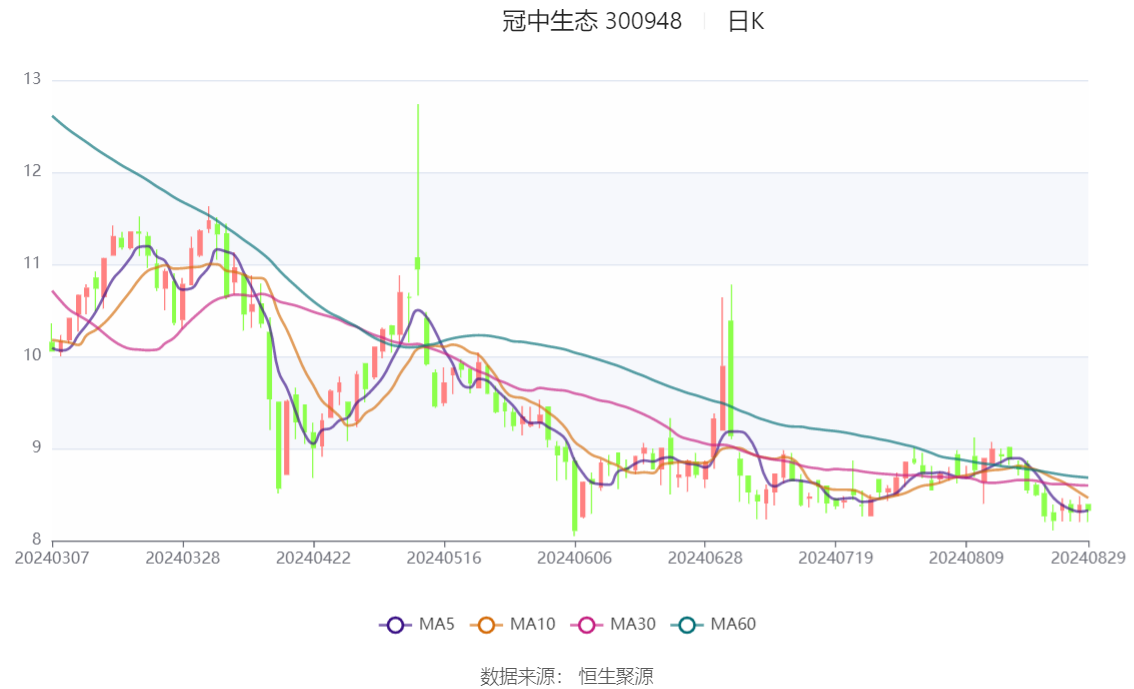Click the chart title 冠中生态 300948
Viewport: 1134px width, 689px height.
click(x=592, y=22)
